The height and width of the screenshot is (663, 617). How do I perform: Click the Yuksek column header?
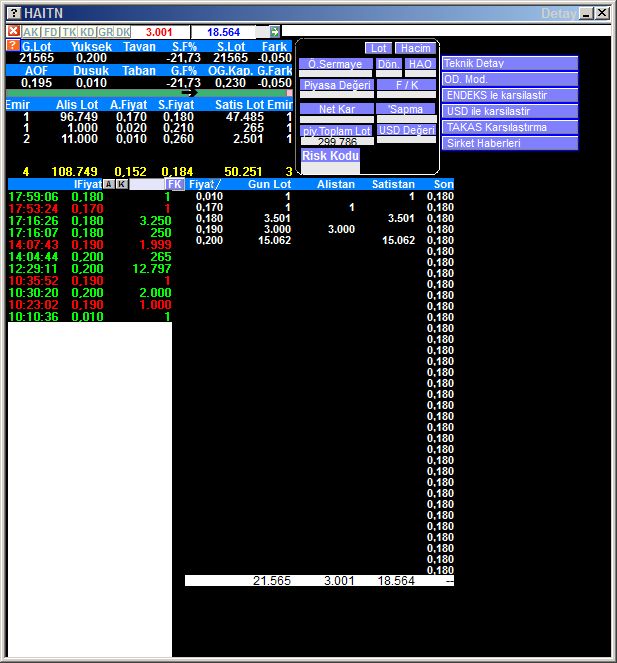coord(91,46)
